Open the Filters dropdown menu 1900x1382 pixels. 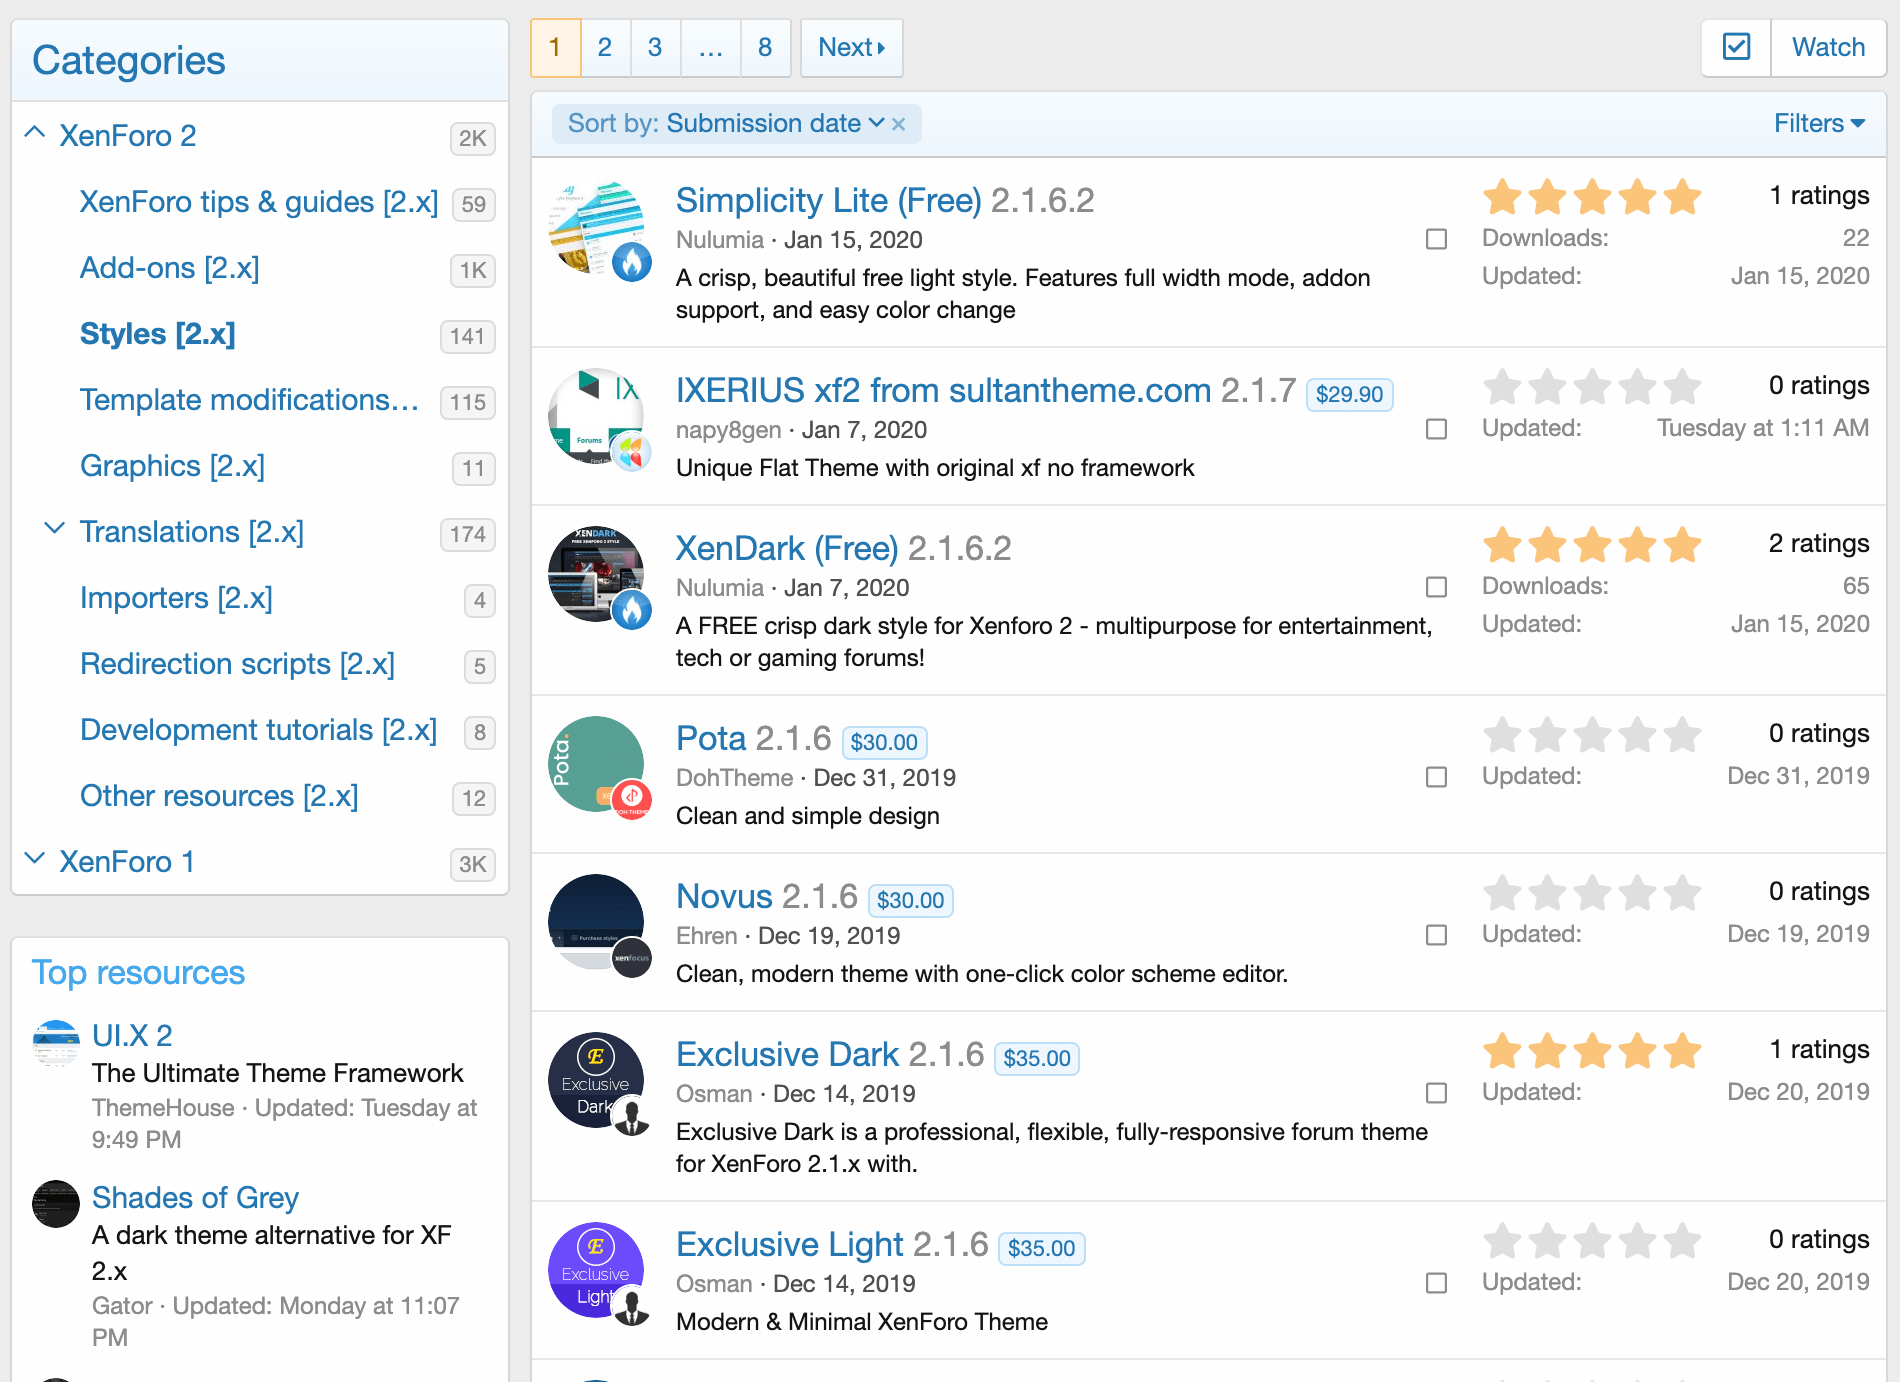click(1818, 123)
